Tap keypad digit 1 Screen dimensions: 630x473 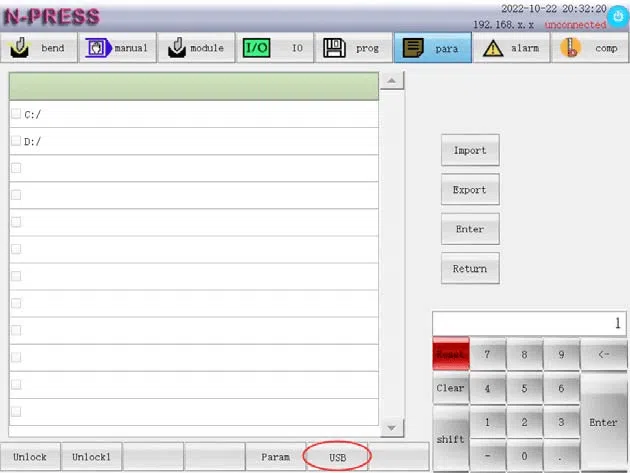[x=487, y=422]
